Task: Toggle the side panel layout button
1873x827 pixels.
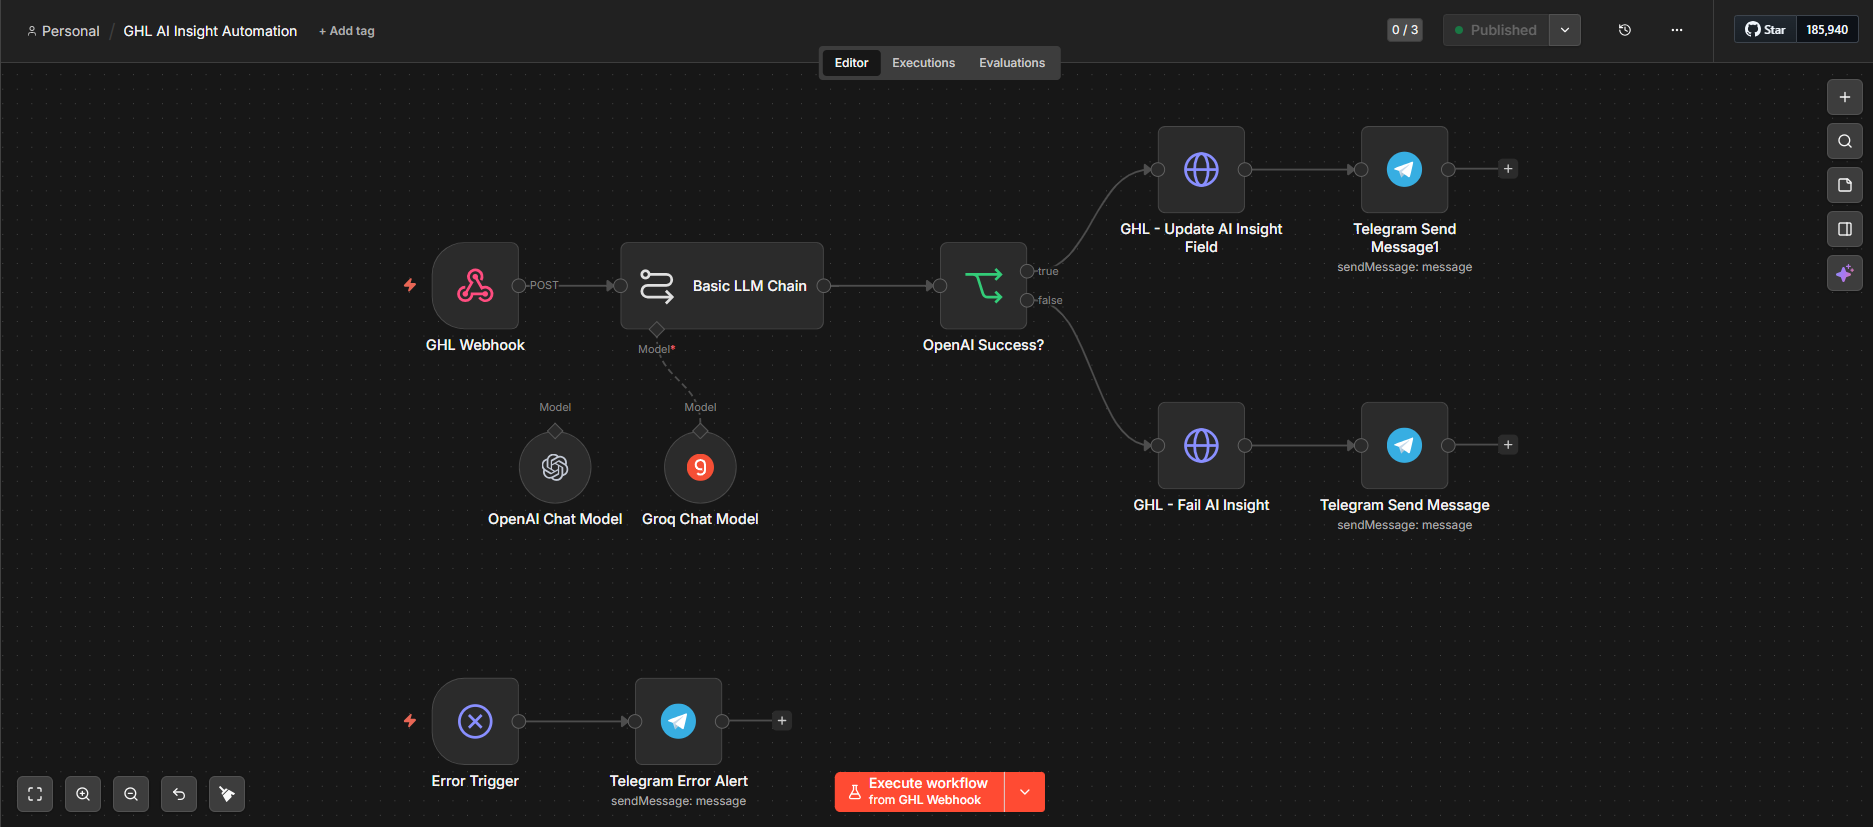Action: pos(1845,229)
